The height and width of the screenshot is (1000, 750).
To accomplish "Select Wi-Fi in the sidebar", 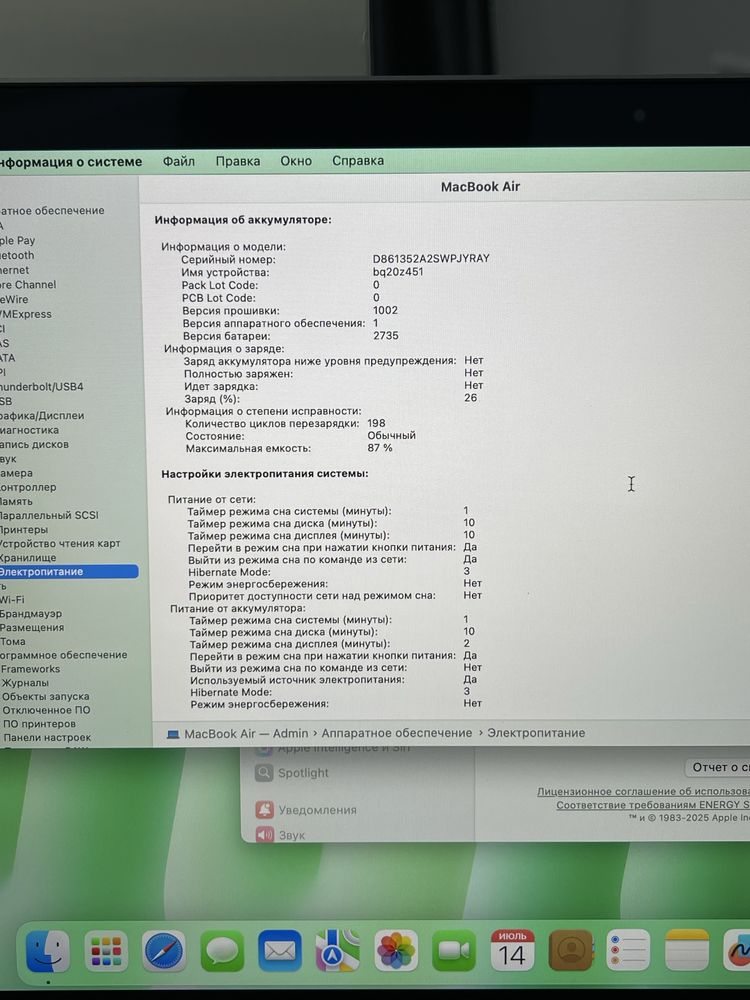I will point(12,599).
